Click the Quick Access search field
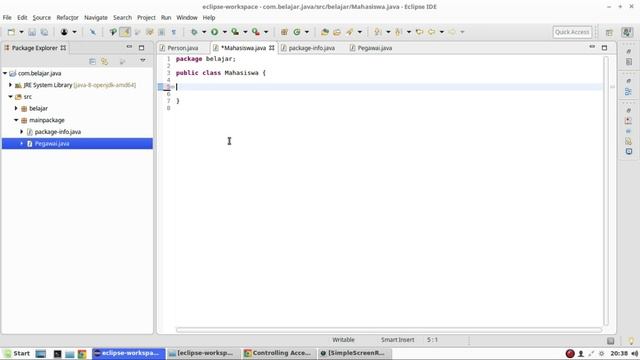Screen dimensions: 640x360 [572, 32]
